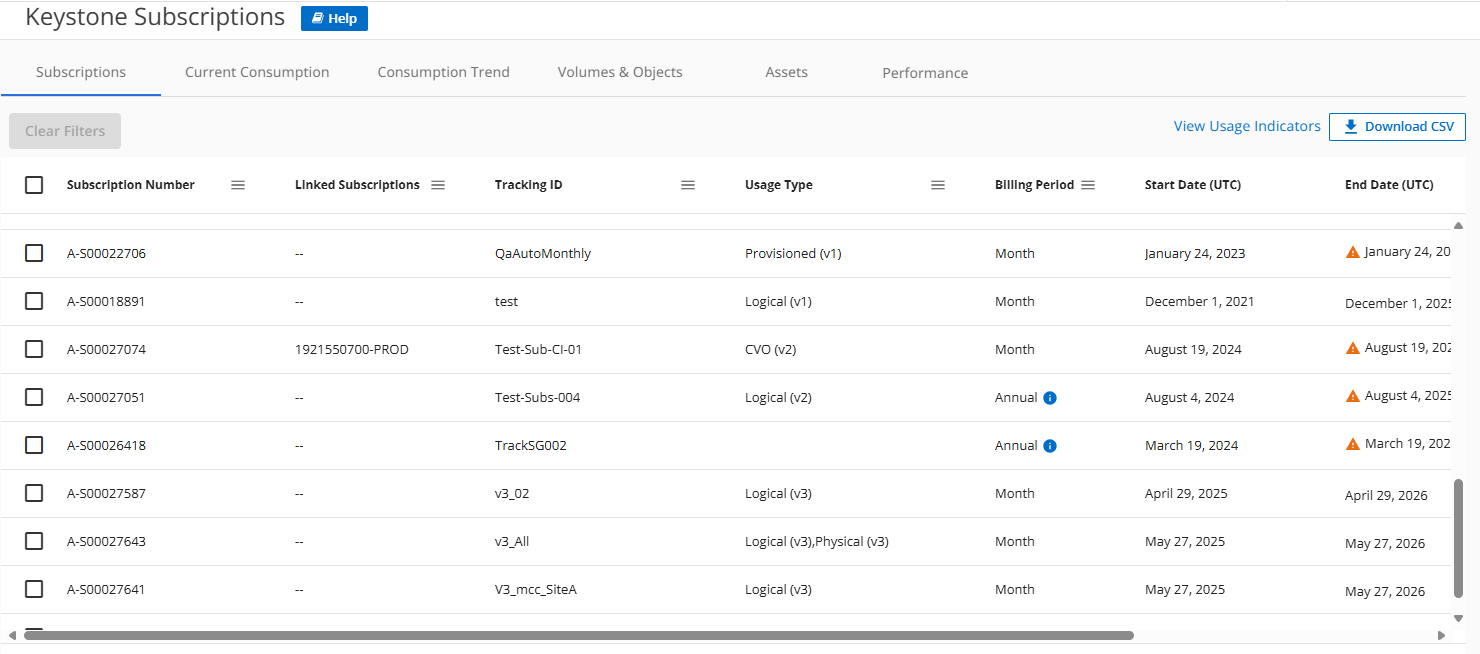The height and width of the screenshot is (654, 1480).
Task: Open the Billing Period column menu icon
Action: point(1088,185)
